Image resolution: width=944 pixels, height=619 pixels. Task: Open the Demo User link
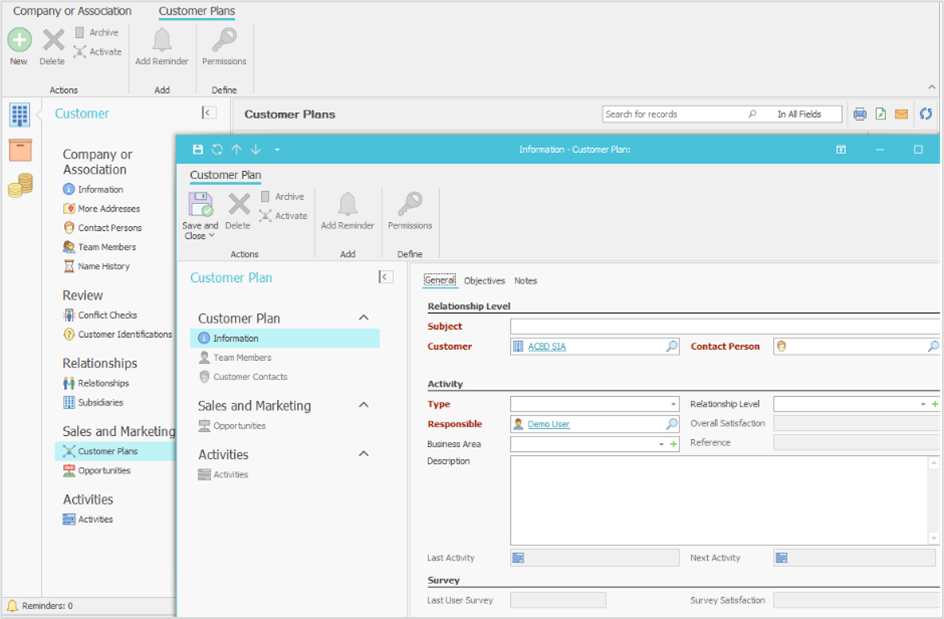click(x=548, y=424)
